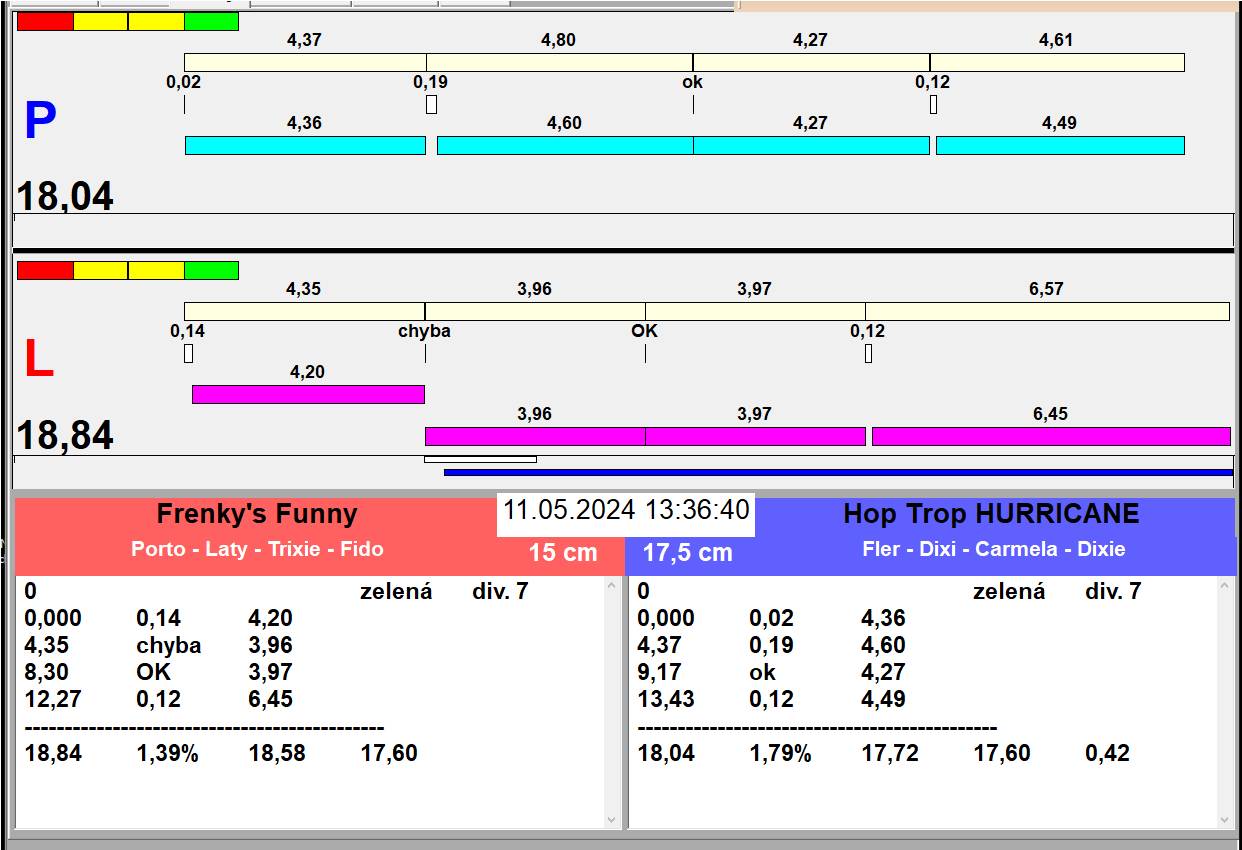The width and height of the screenshot is (1242, 850).
Task: Click the green start light in lane L
Action: 211,271
